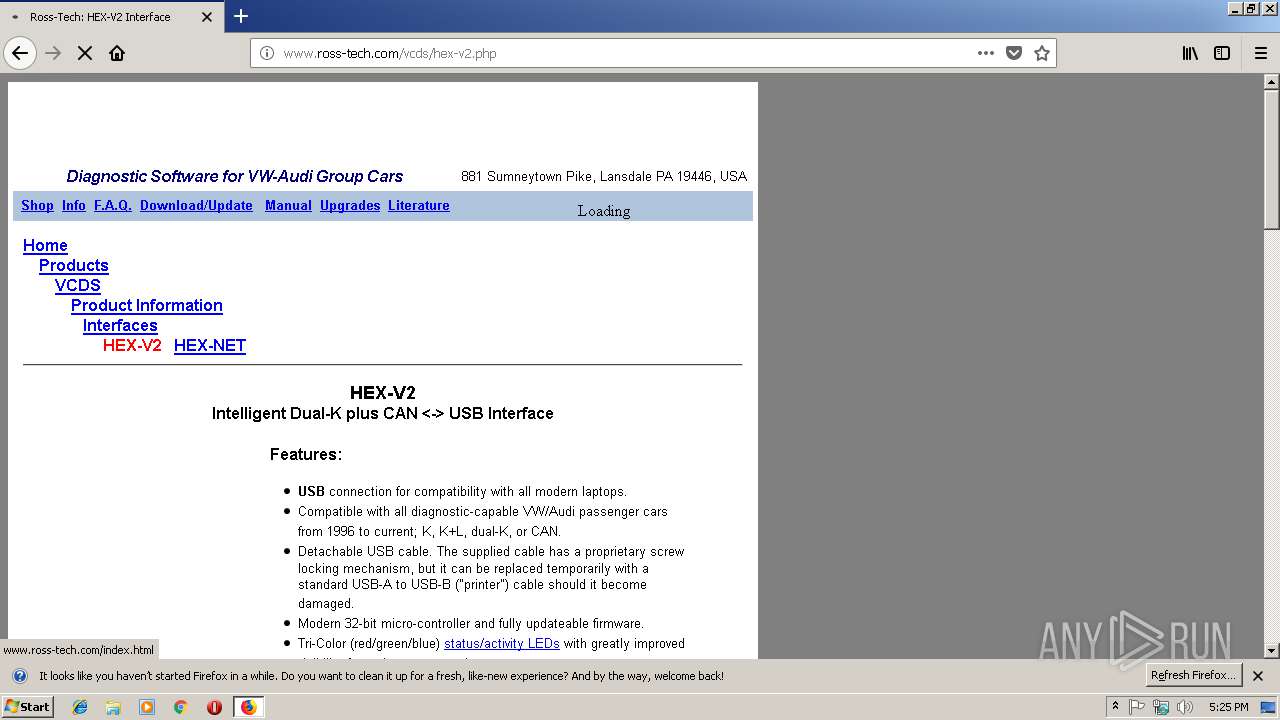
Task: Launch Internet Explorer from taskbar
Action: pos(80,707)
